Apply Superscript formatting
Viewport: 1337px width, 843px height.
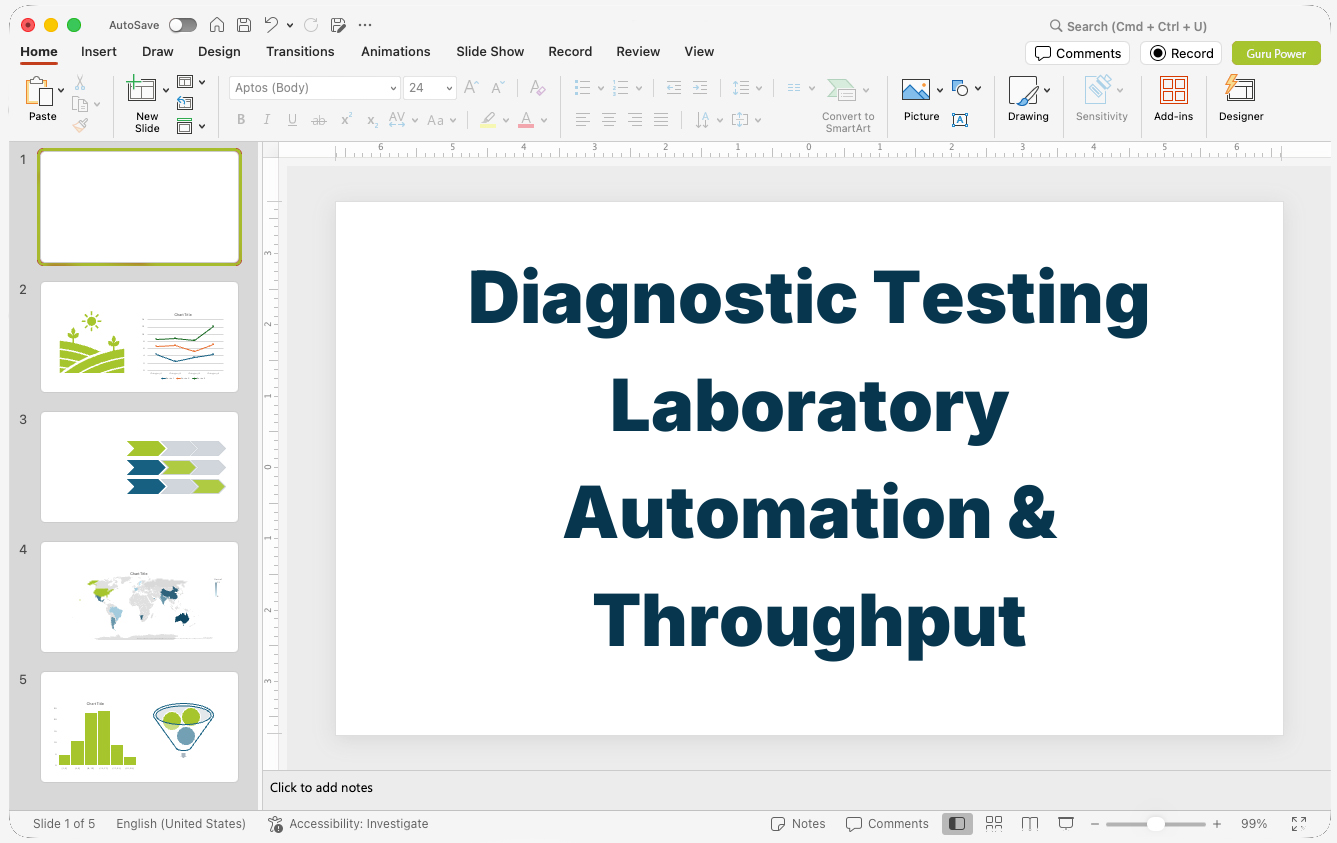pos(346,120)
